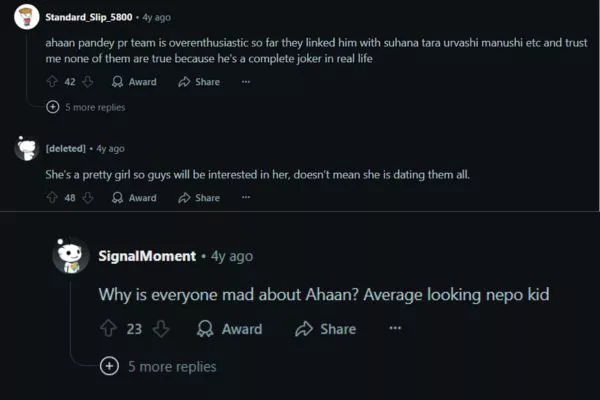
Task: Downvote the Standard_Slip_5800 comment
Action: click(x=87, y=82)
